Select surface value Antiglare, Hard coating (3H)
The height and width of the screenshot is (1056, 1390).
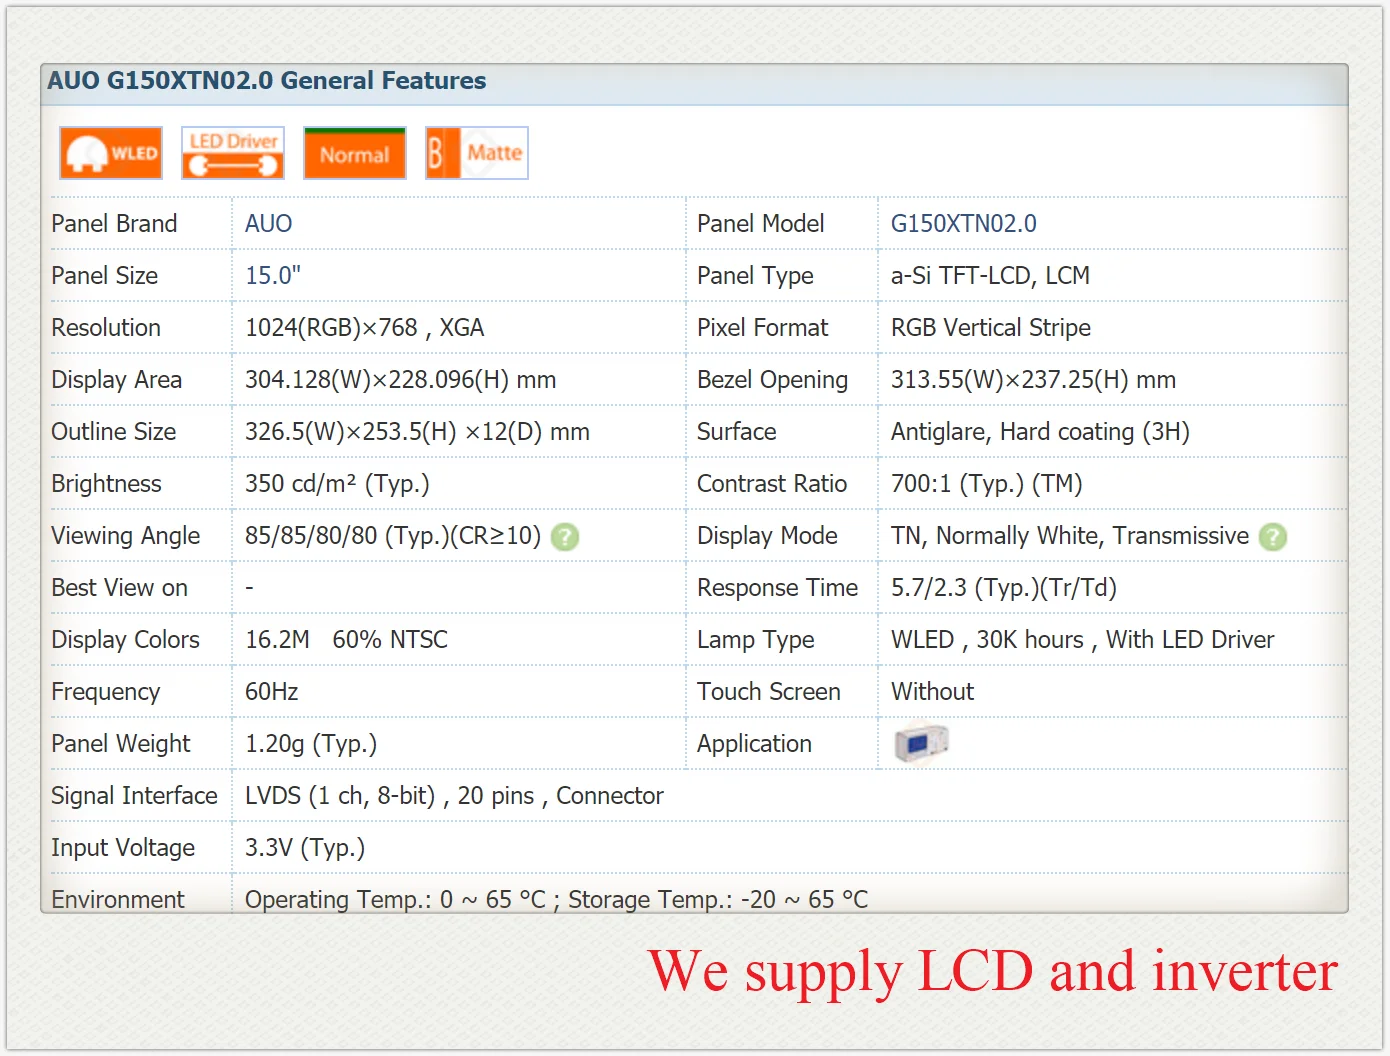[1041, 432]
